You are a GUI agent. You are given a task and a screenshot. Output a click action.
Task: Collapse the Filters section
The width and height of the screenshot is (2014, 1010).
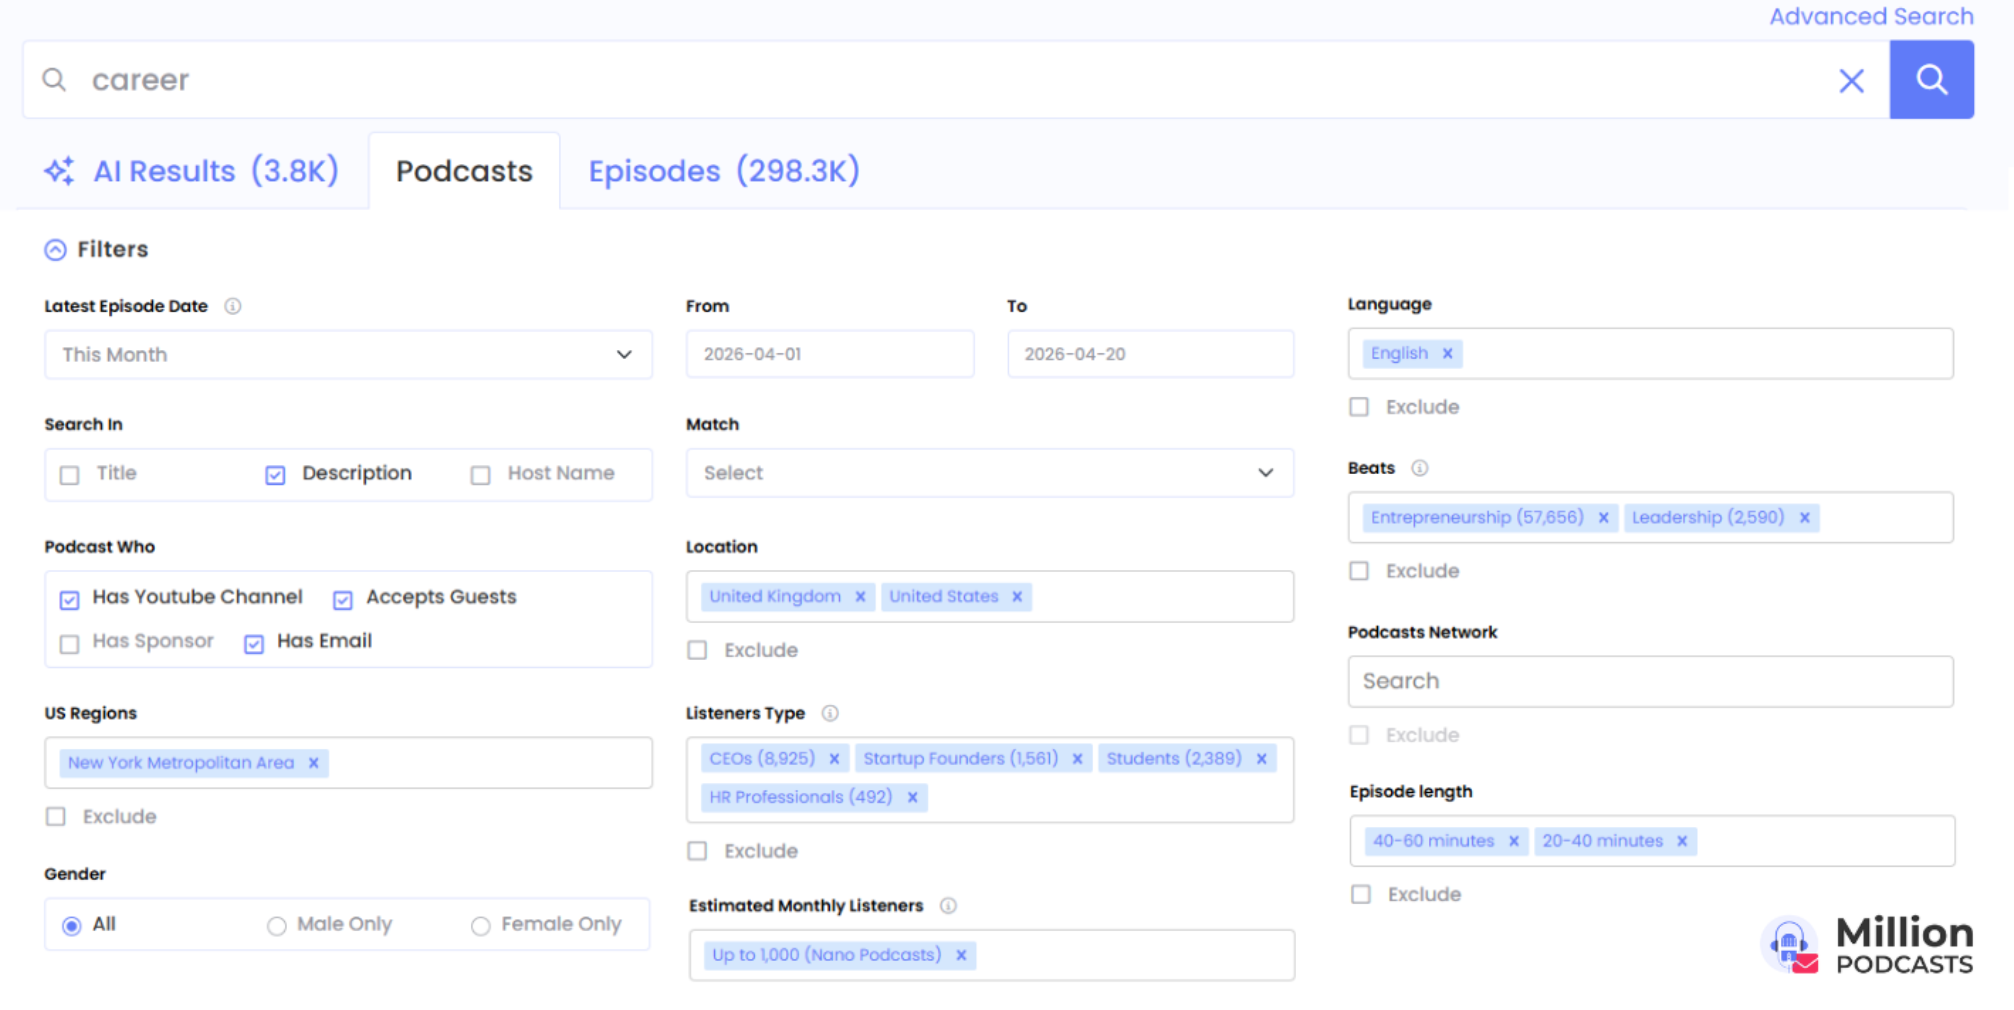[x=56, y=250]
